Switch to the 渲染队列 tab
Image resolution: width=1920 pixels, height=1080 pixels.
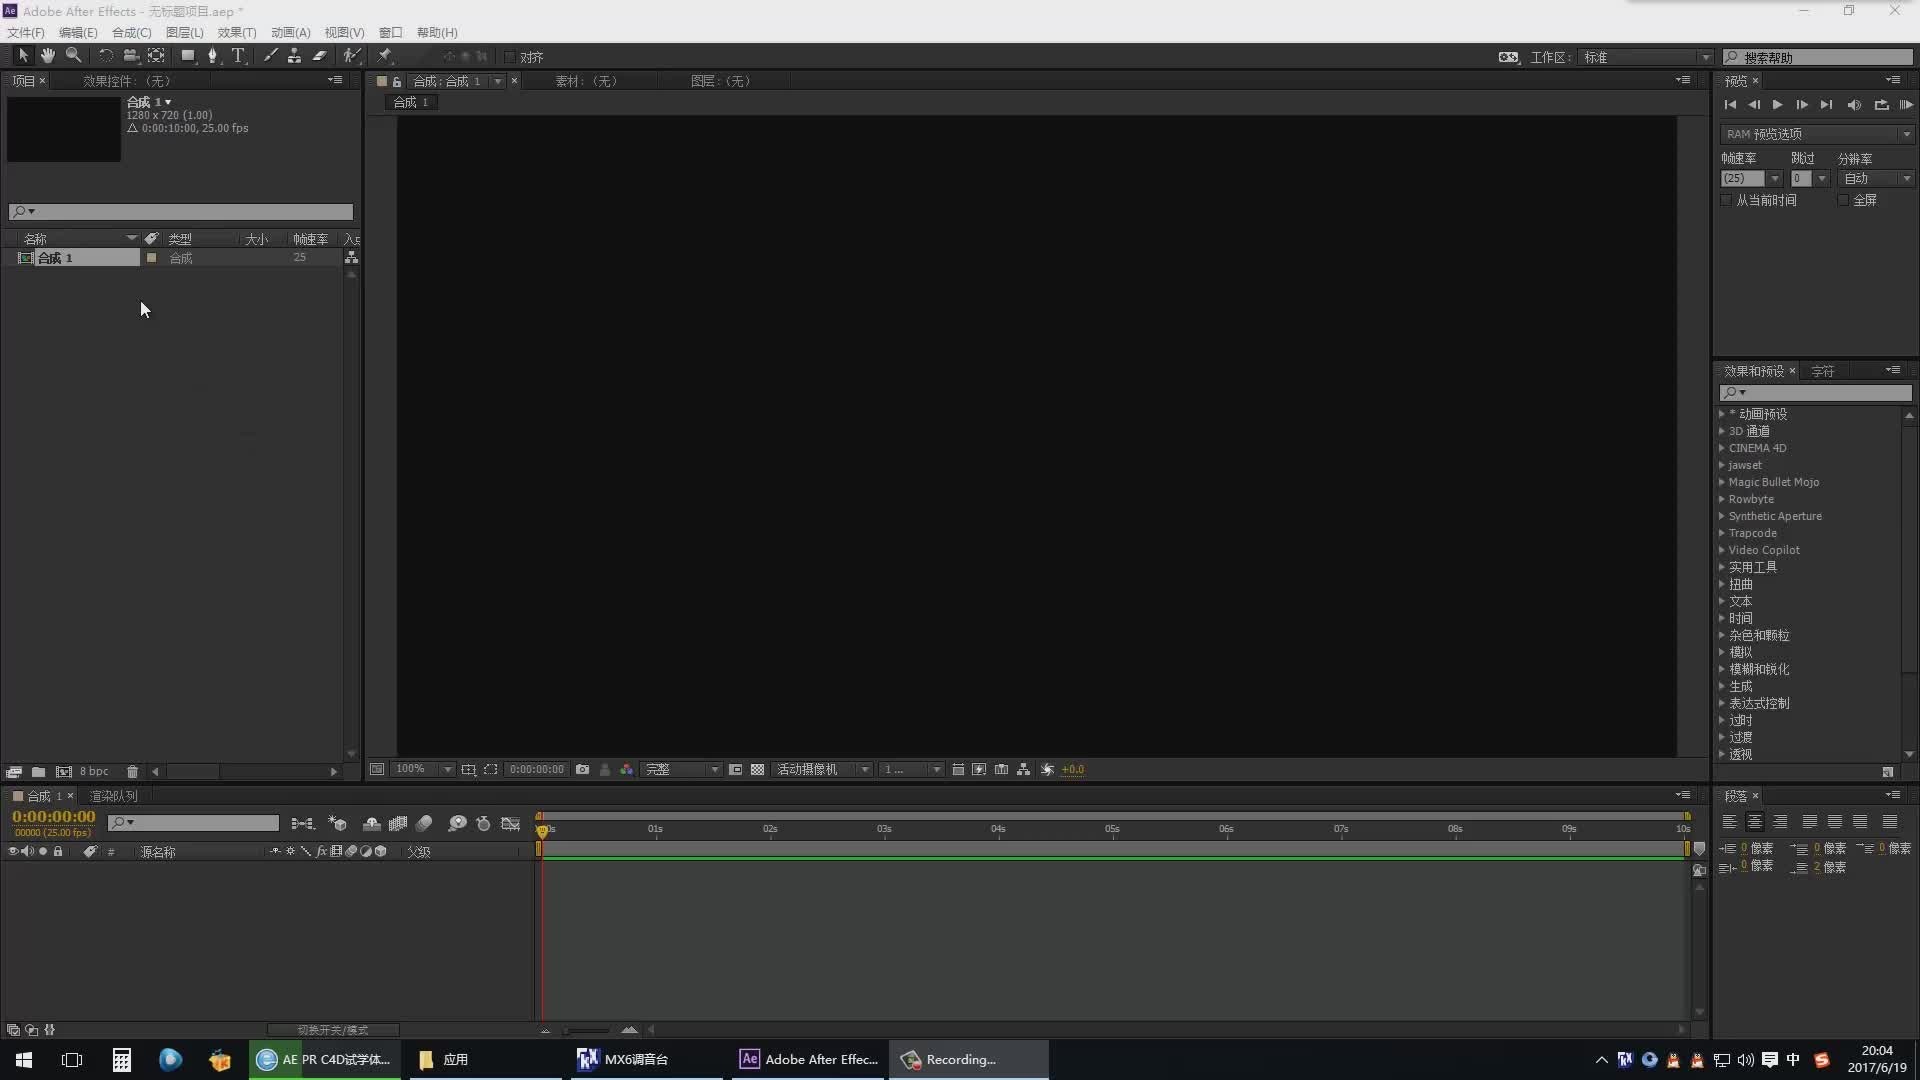coord(114,796)
